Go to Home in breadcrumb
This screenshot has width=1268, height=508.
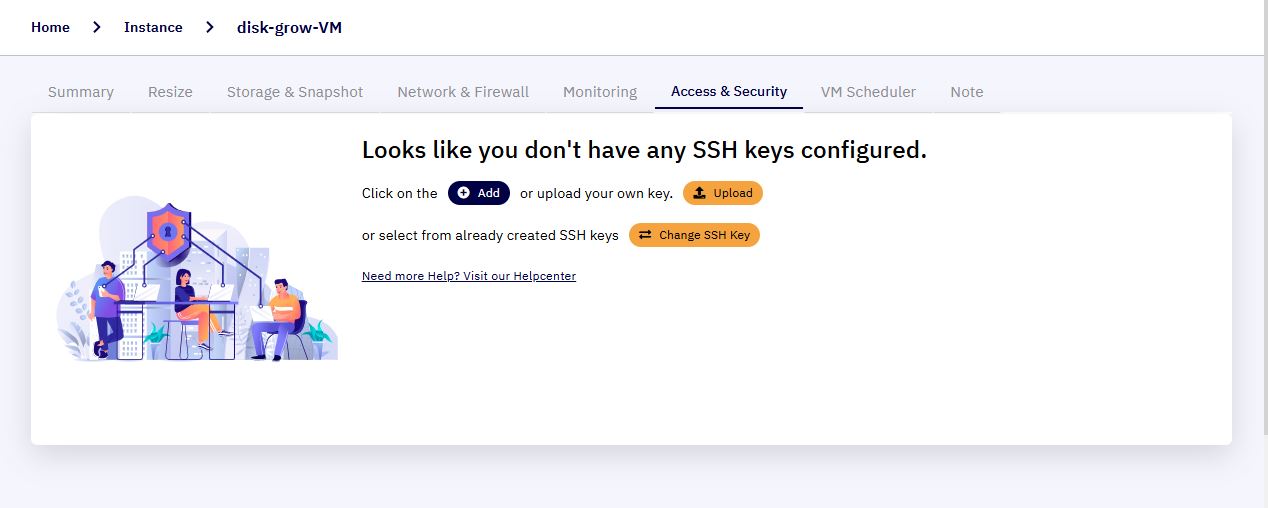tap(50, 27)
